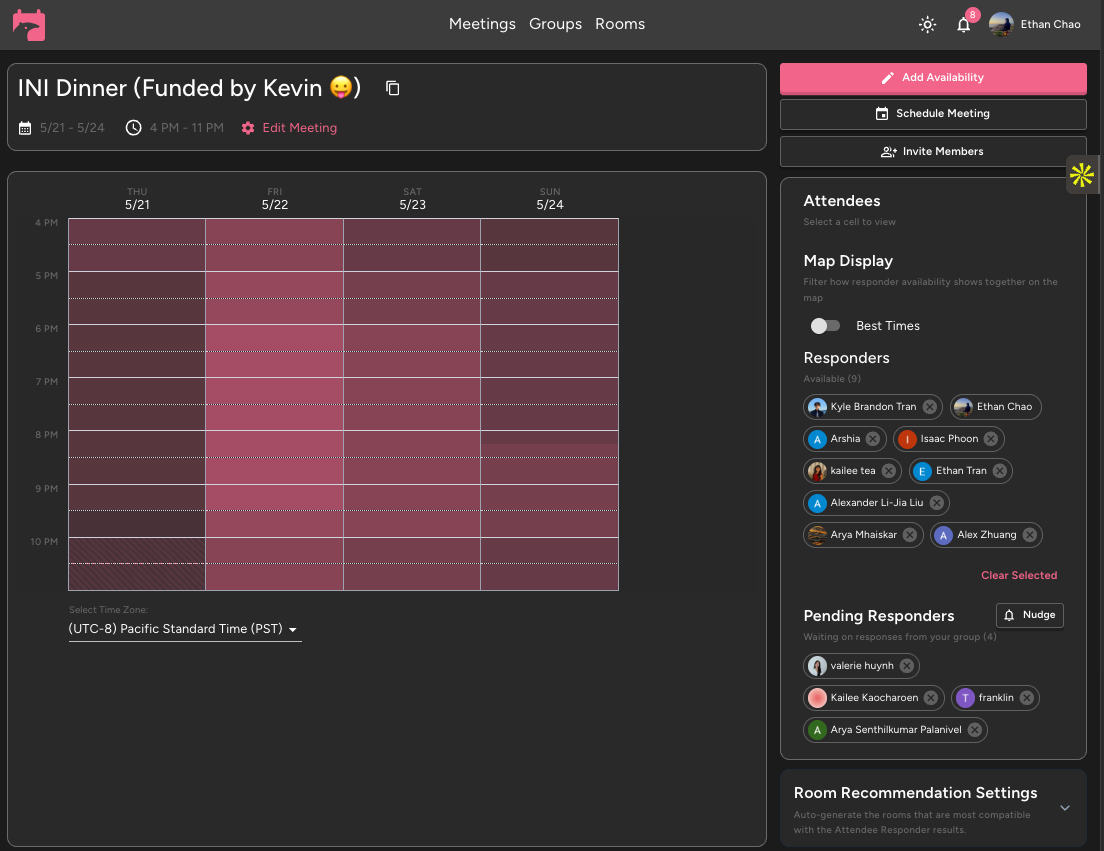The height and width of the screenshot is (851, 1104).
Task: Nudge pending responders button
Action: click(1029, 615)
